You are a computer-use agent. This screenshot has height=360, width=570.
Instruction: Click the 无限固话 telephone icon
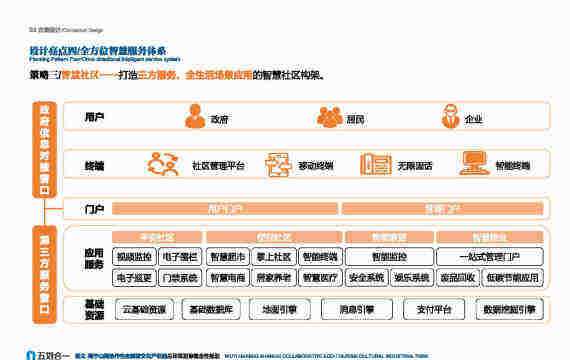pyautogui.click(x=376, y=164)
